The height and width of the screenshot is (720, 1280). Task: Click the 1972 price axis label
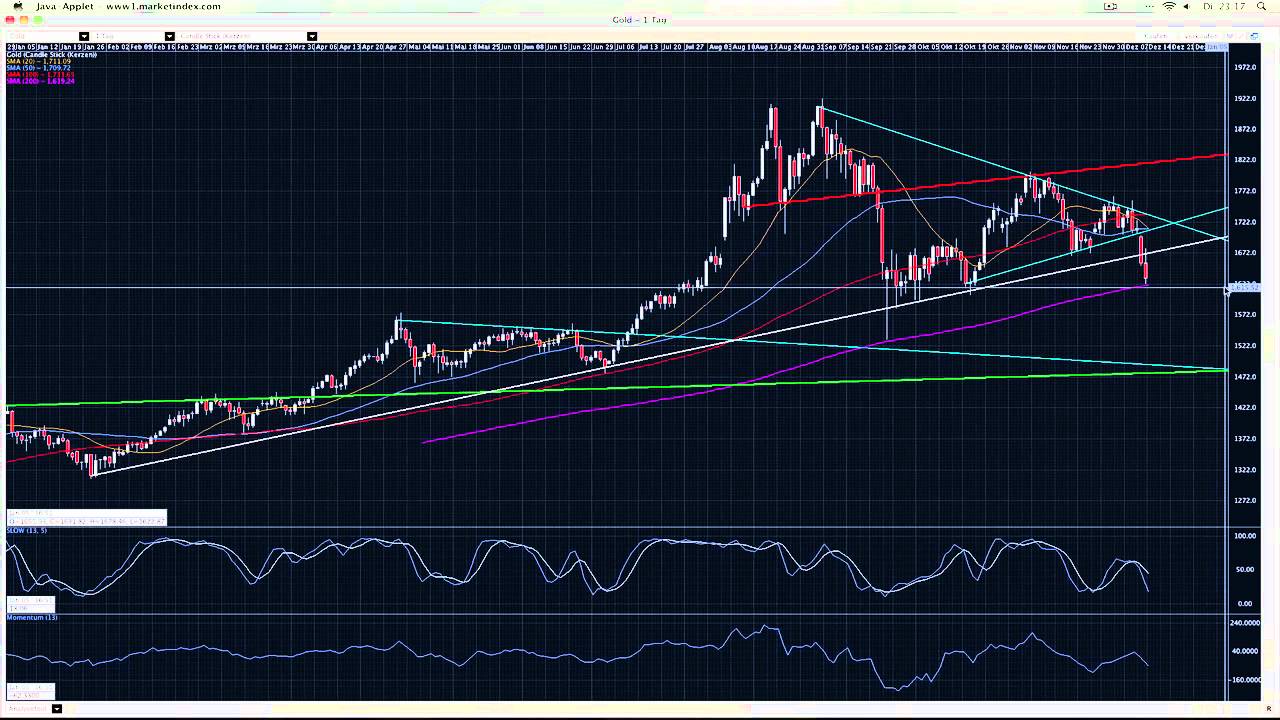1245,67
